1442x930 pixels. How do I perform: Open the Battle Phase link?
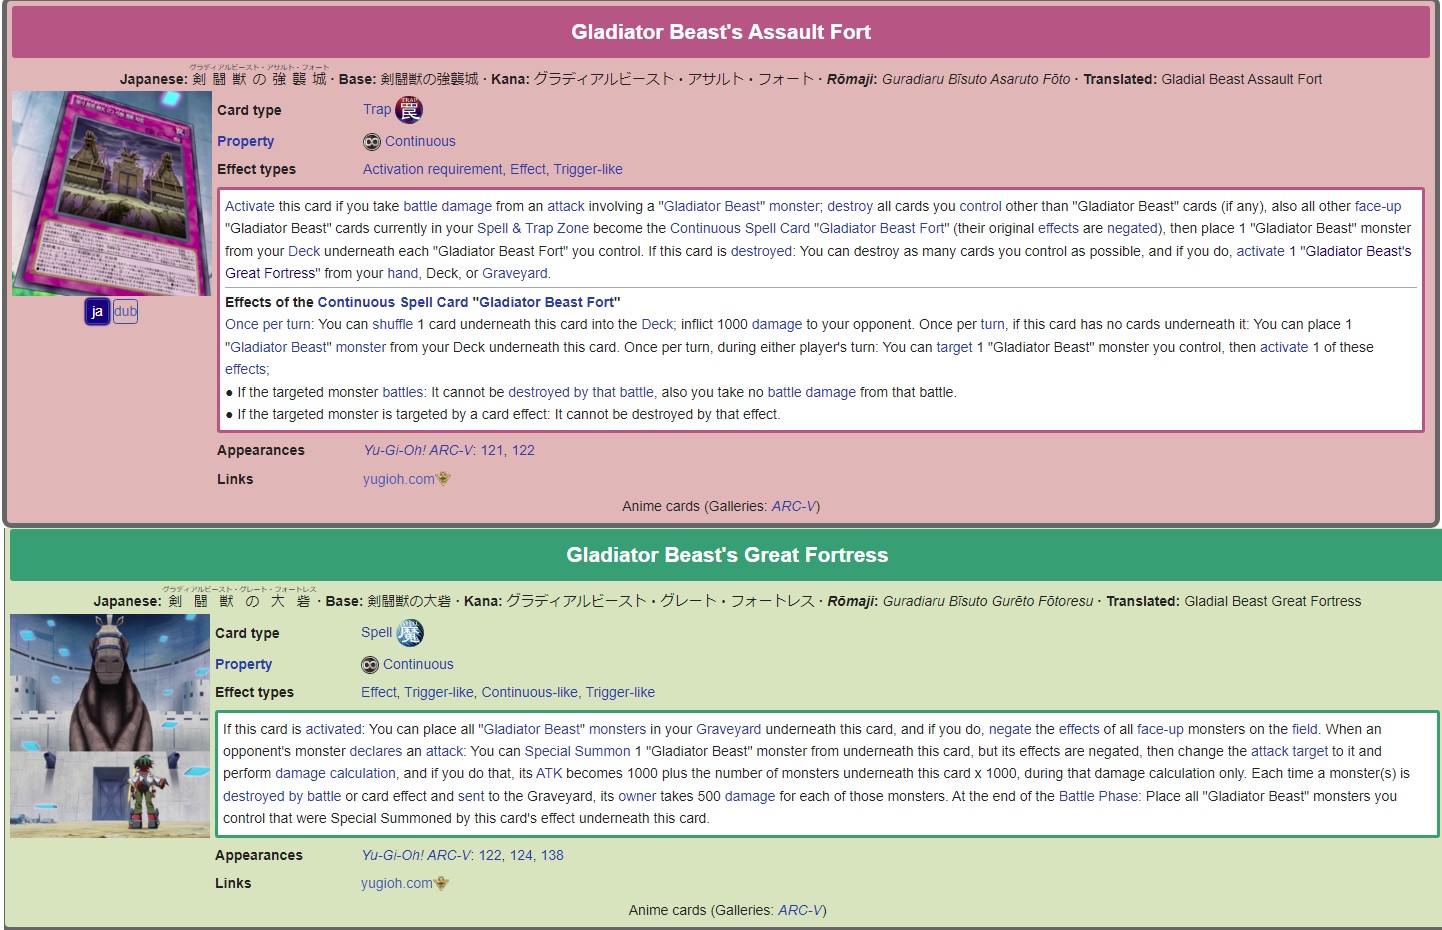(x=1098, y=797)
